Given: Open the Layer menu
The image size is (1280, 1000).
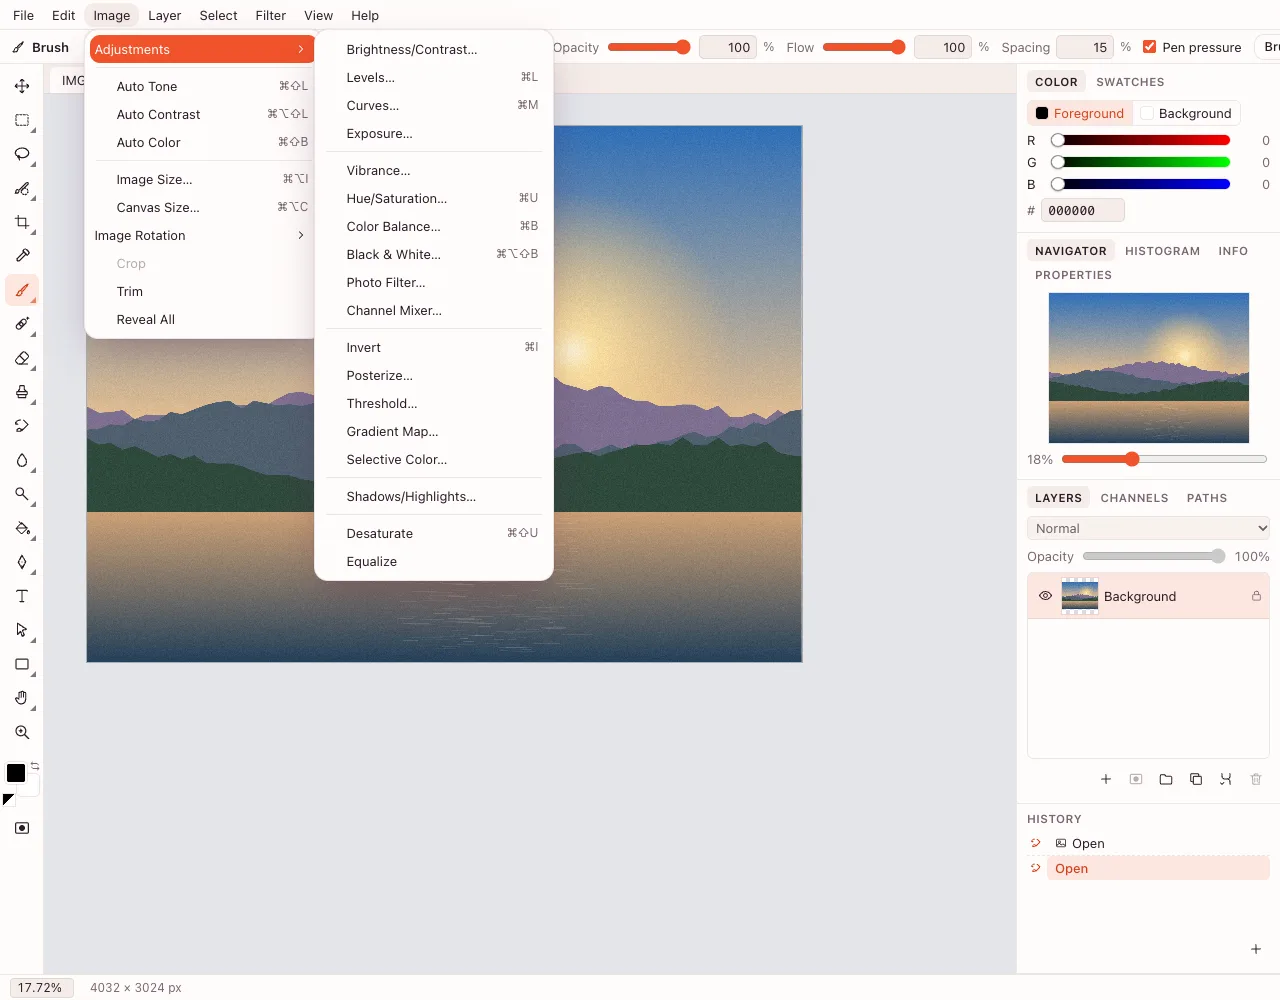Looking at the screenshot, I should (x=164, y=15).
